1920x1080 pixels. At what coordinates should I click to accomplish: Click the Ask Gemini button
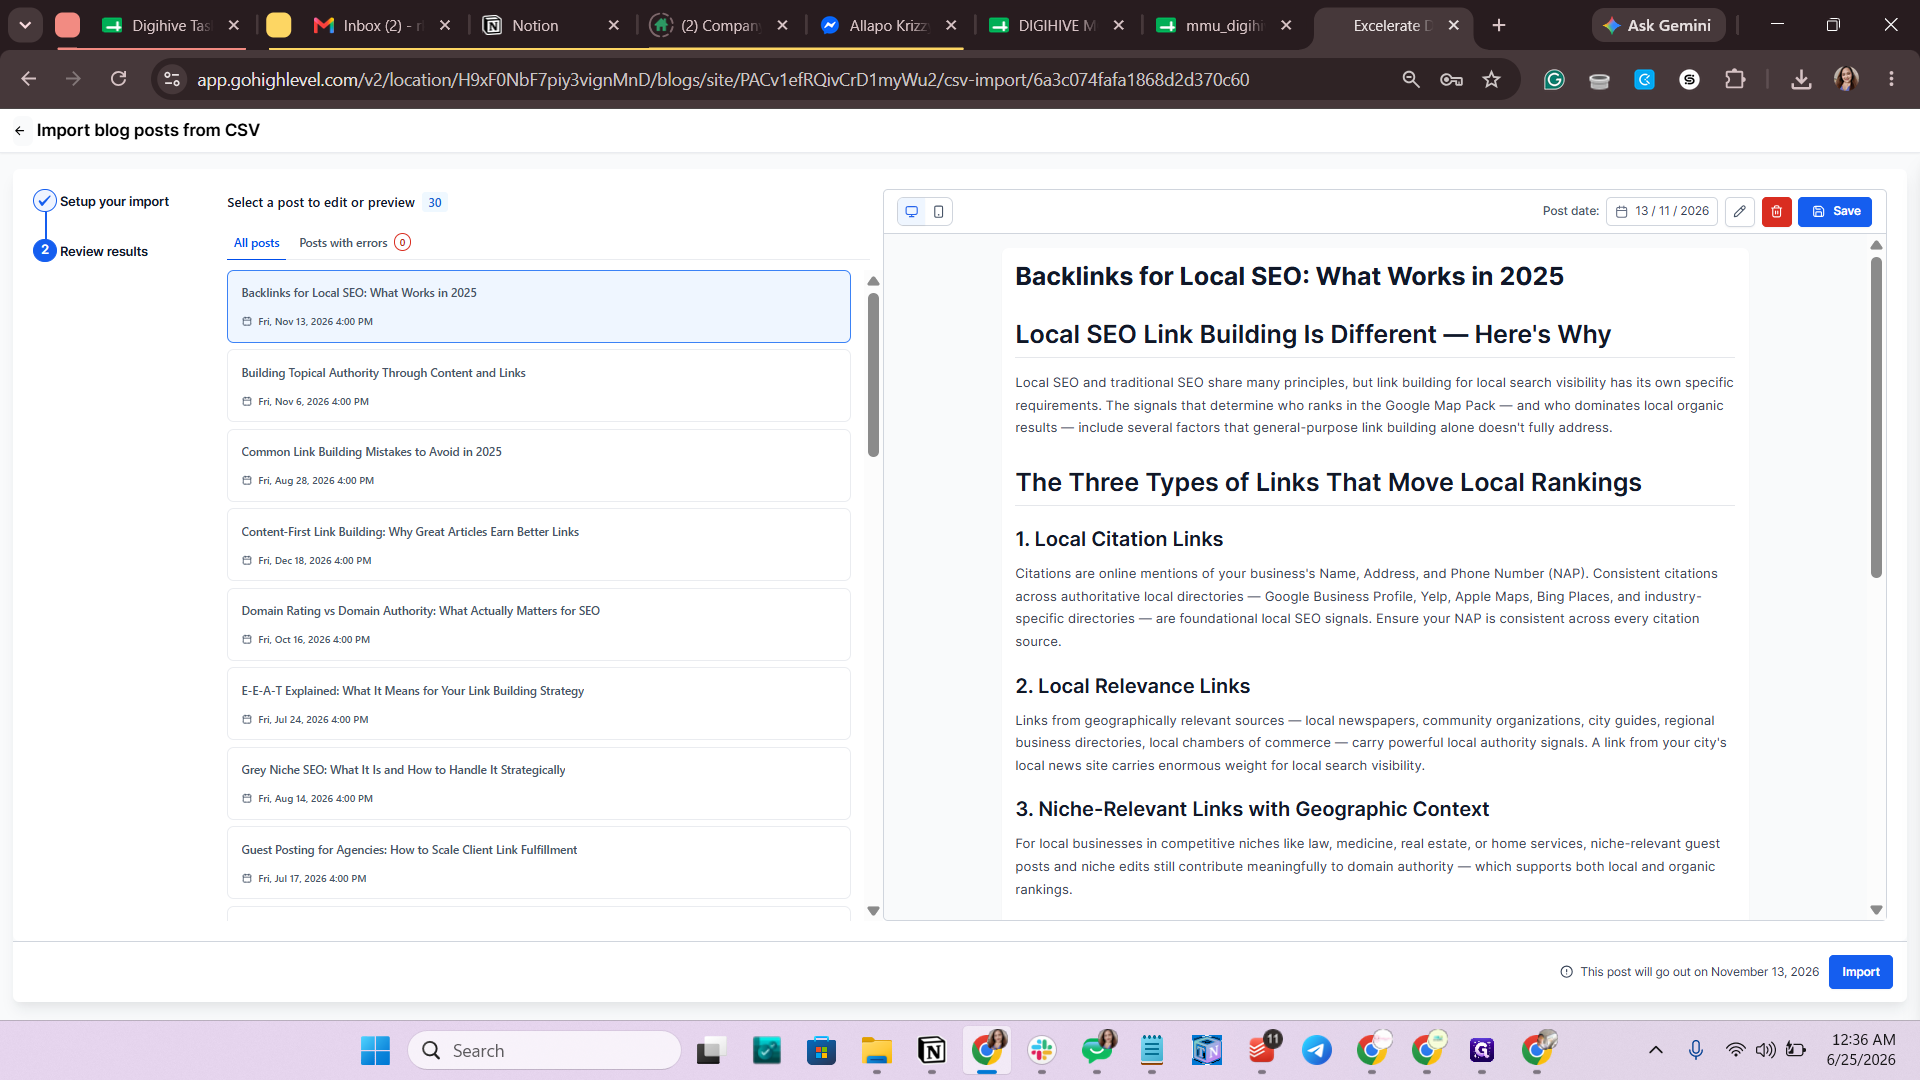tap(1658, 25)
